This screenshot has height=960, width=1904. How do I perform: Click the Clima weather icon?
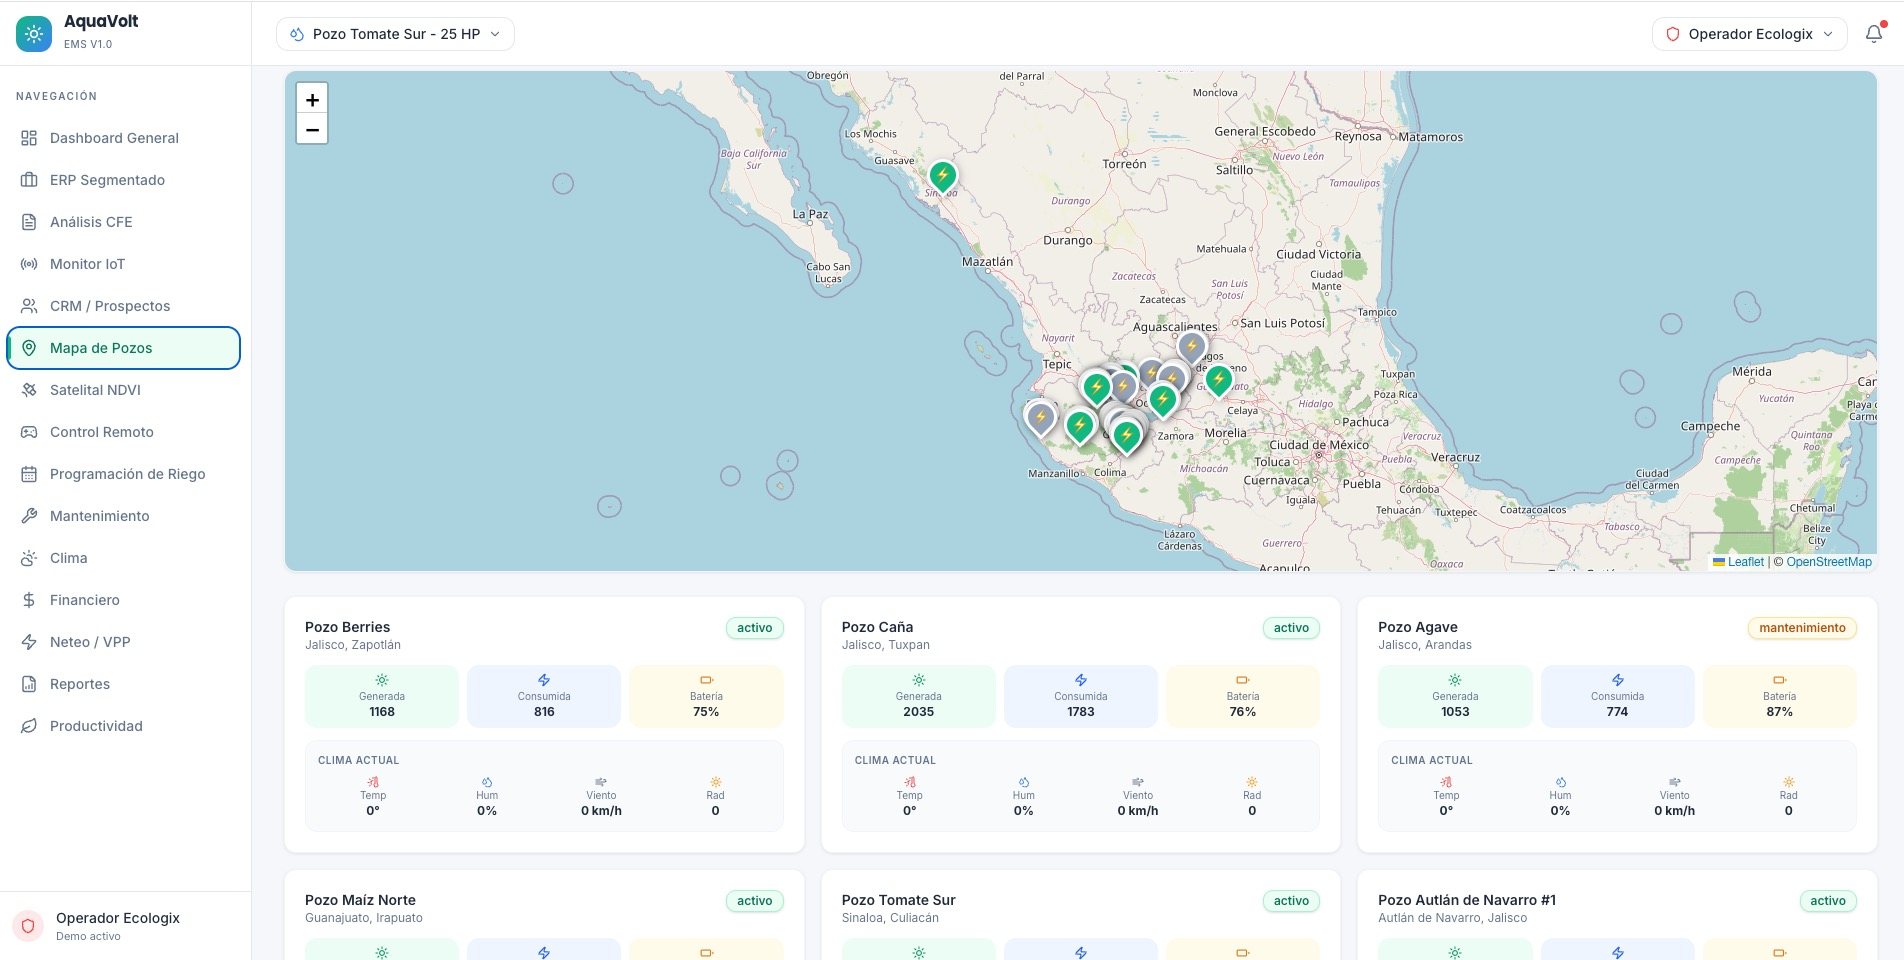point(29,558)
